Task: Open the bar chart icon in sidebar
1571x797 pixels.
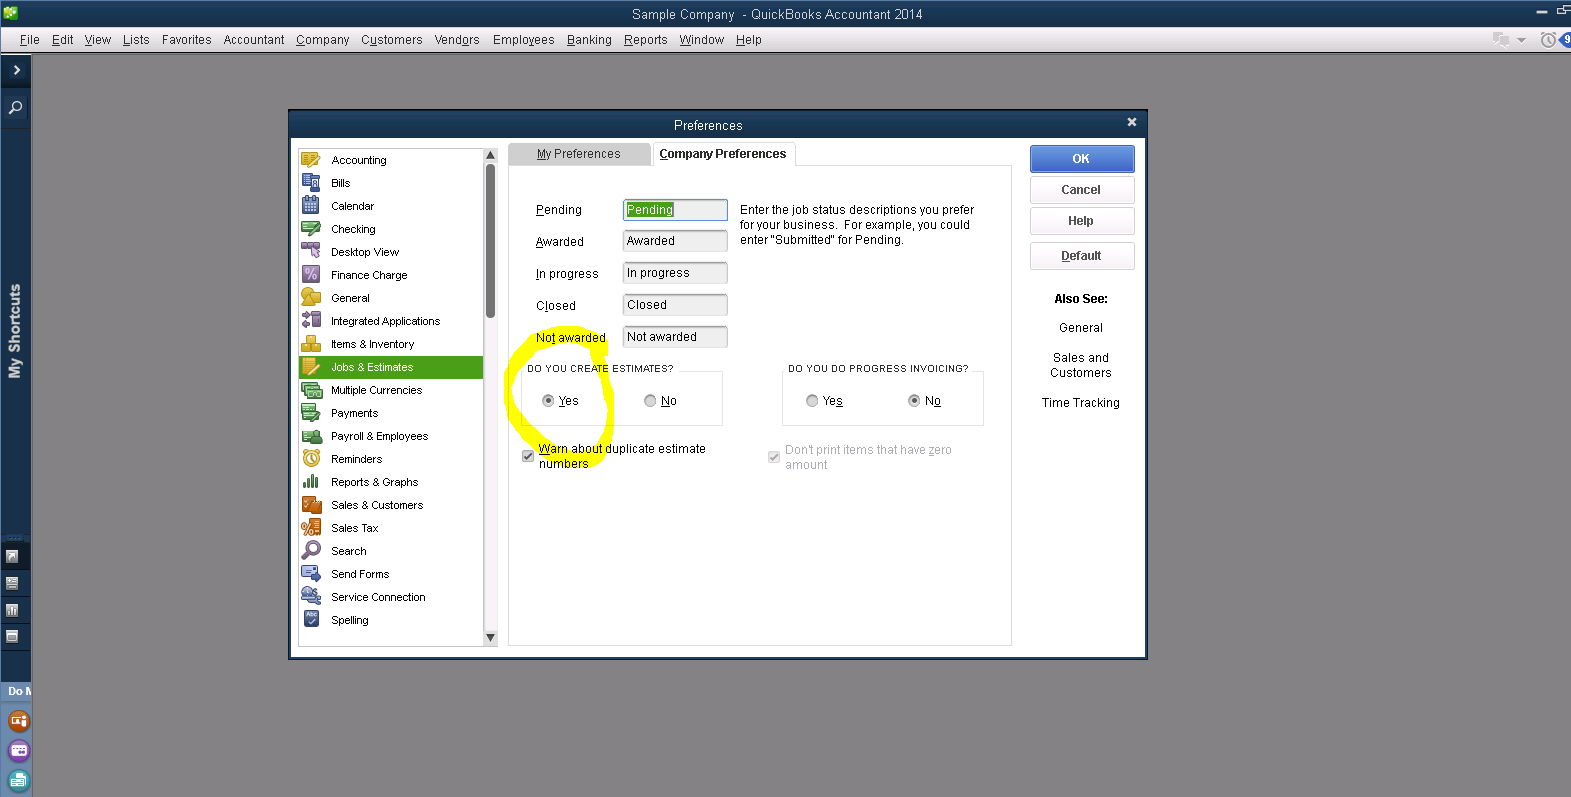Action: 12,610
